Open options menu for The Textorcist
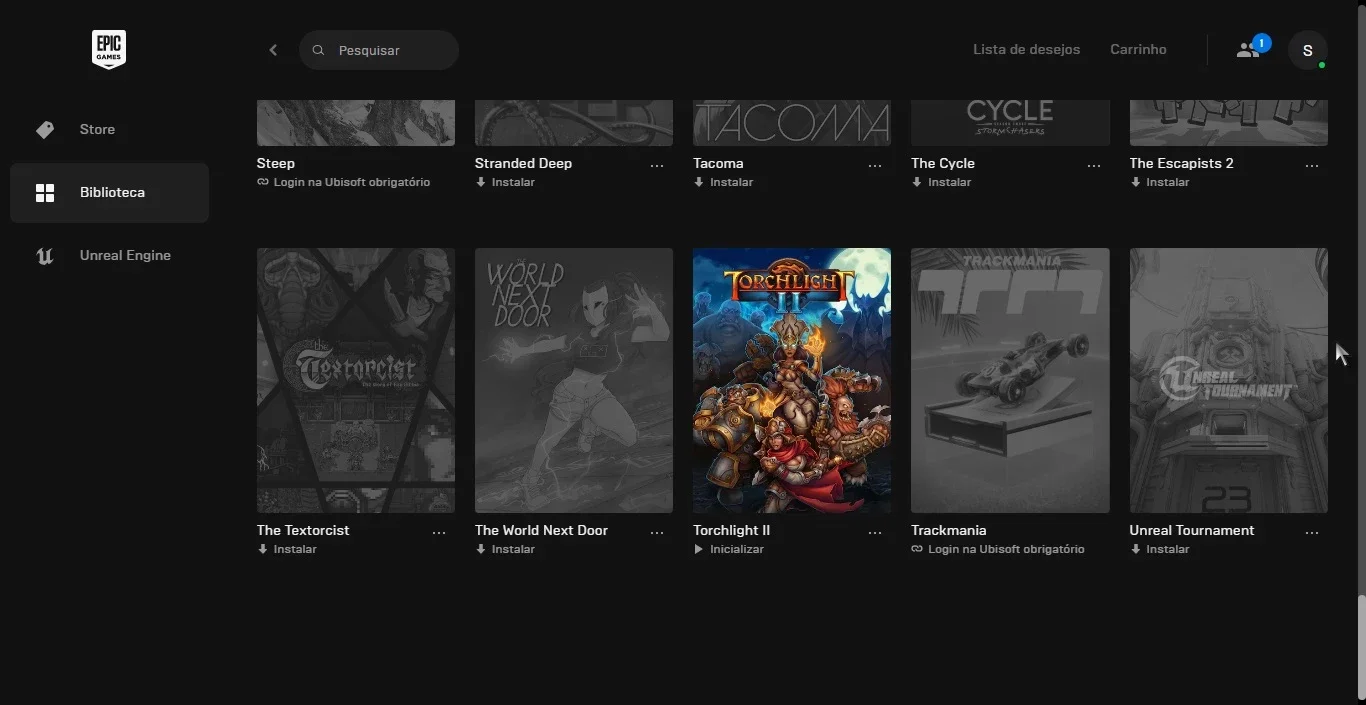The image size is (1366, 705). 439,533
